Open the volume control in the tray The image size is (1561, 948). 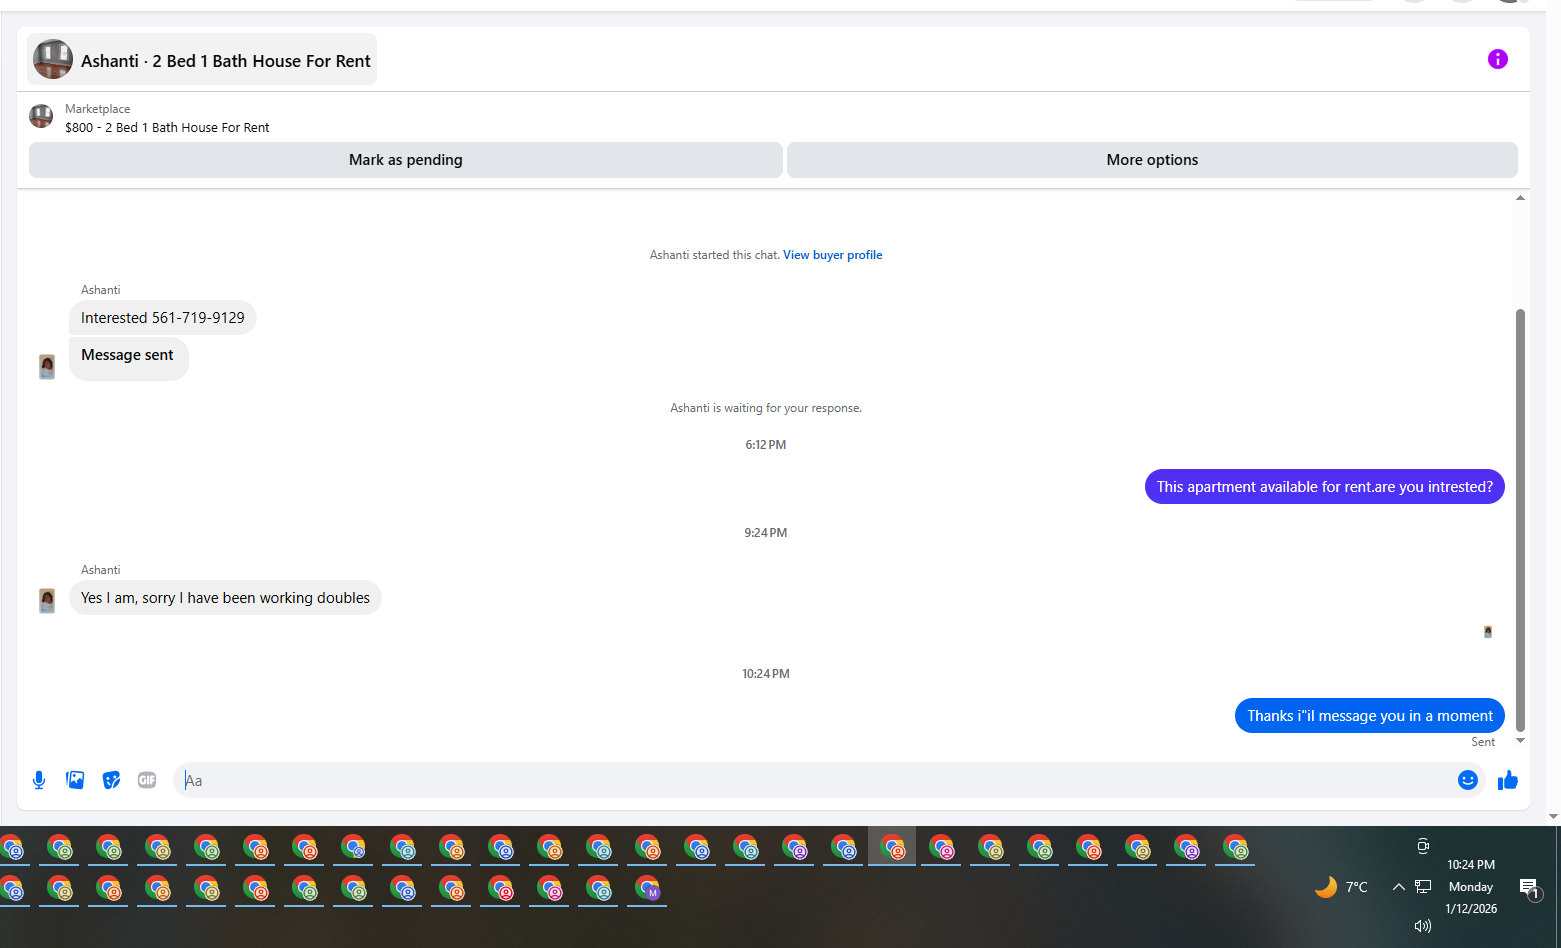[1423, 926]
